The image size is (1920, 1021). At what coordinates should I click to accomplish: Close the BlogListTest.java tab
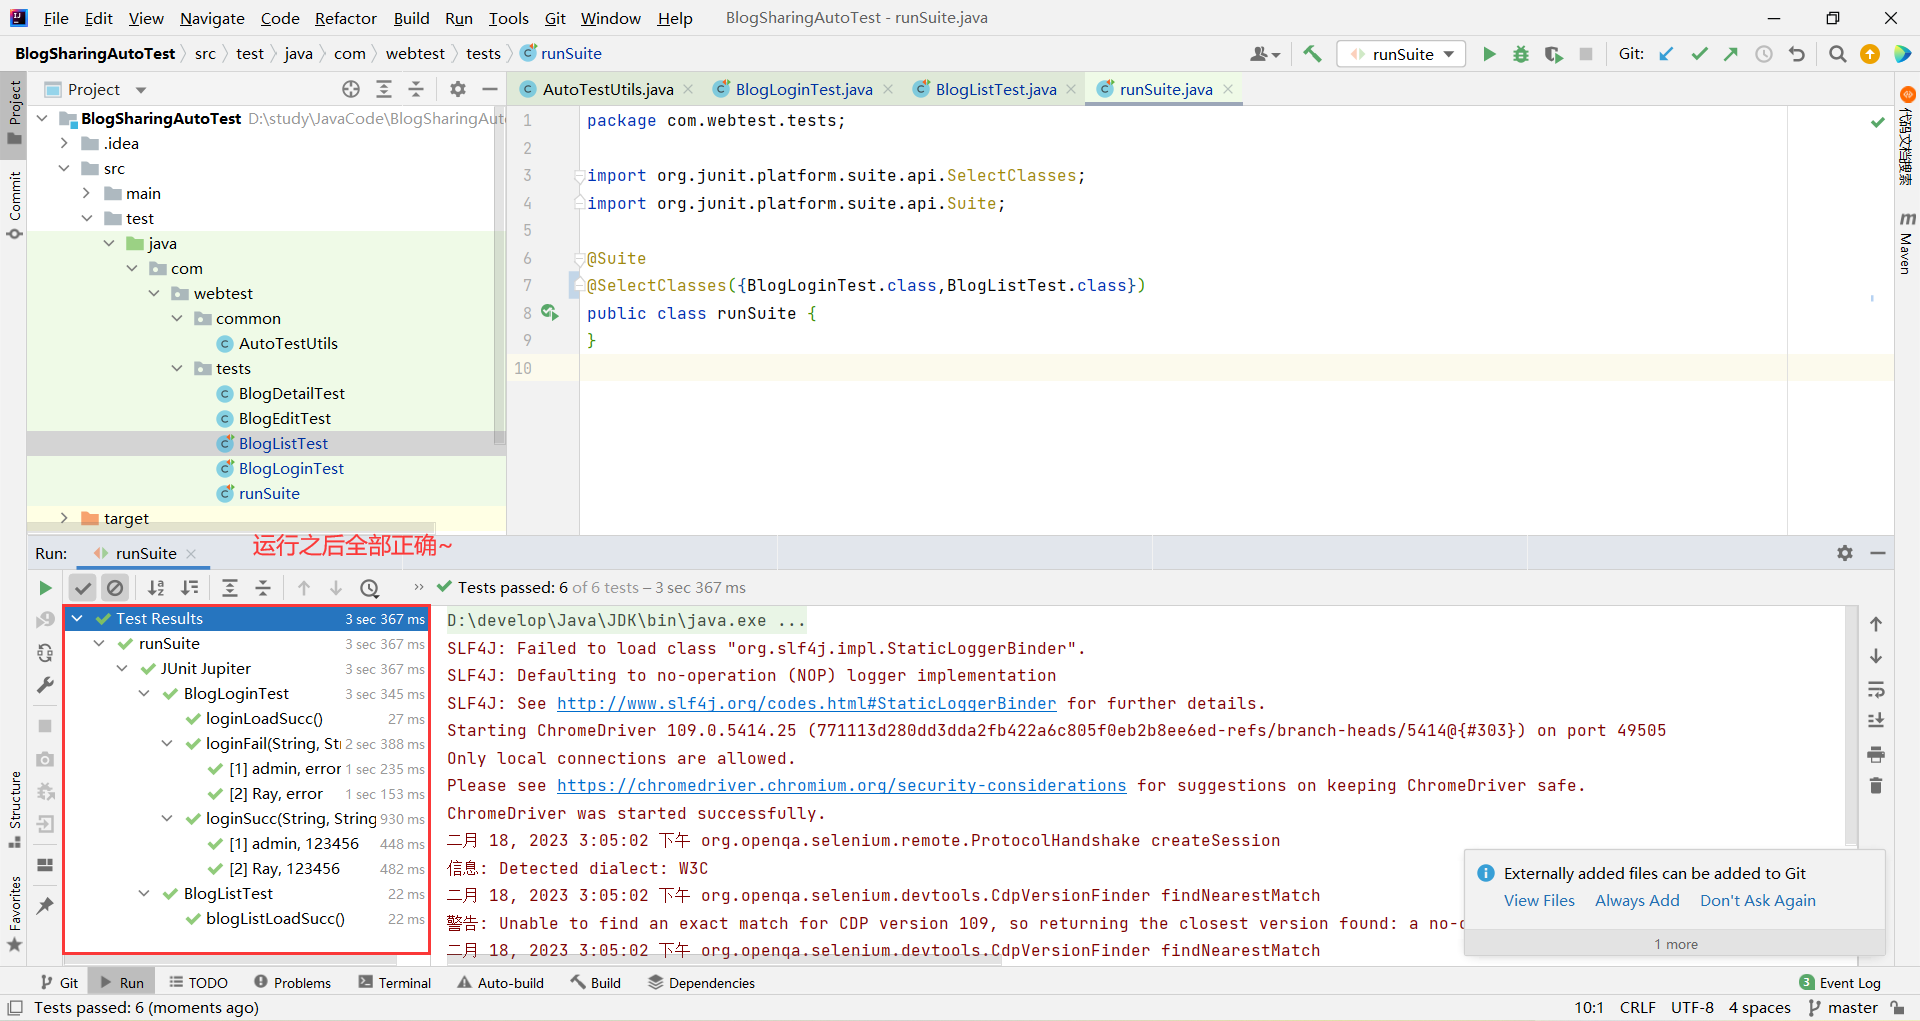point(1071,89)
